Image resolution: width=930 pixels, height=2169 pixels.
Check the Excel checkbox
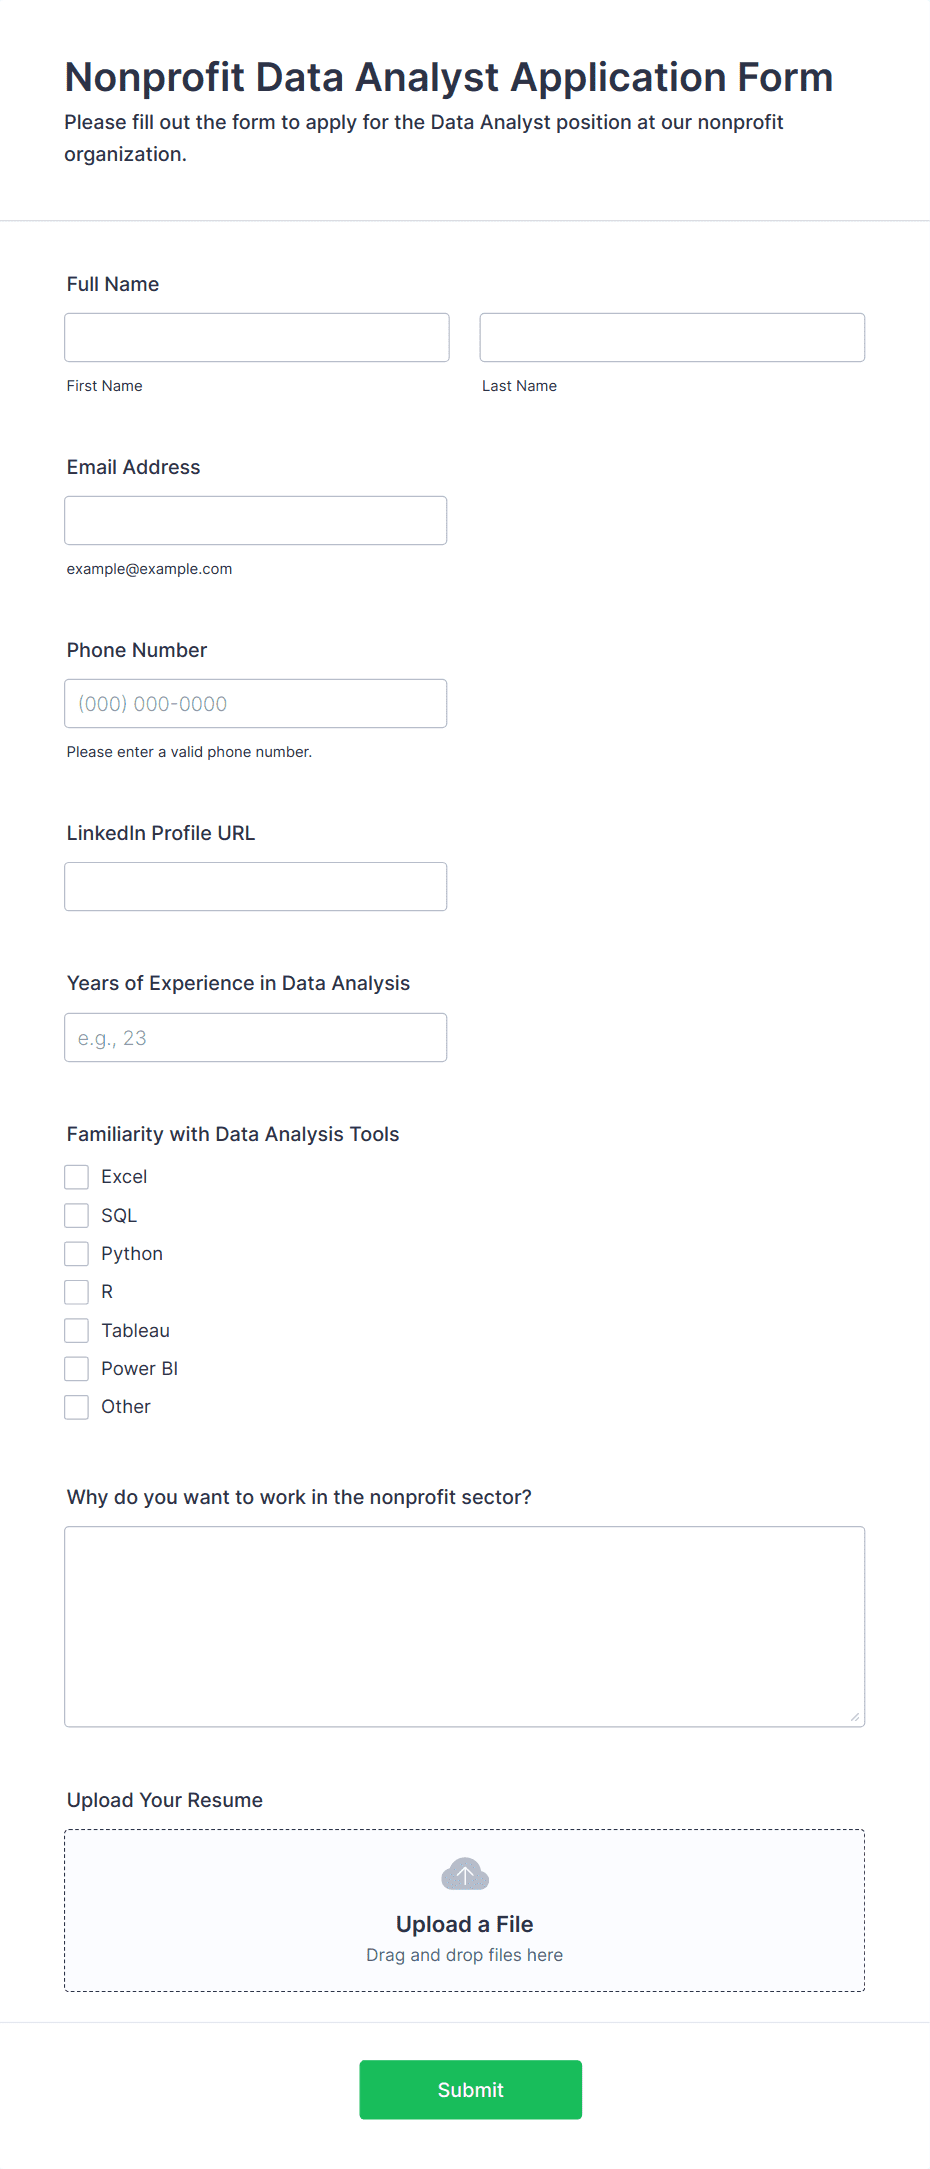(x=77, y=1177)
